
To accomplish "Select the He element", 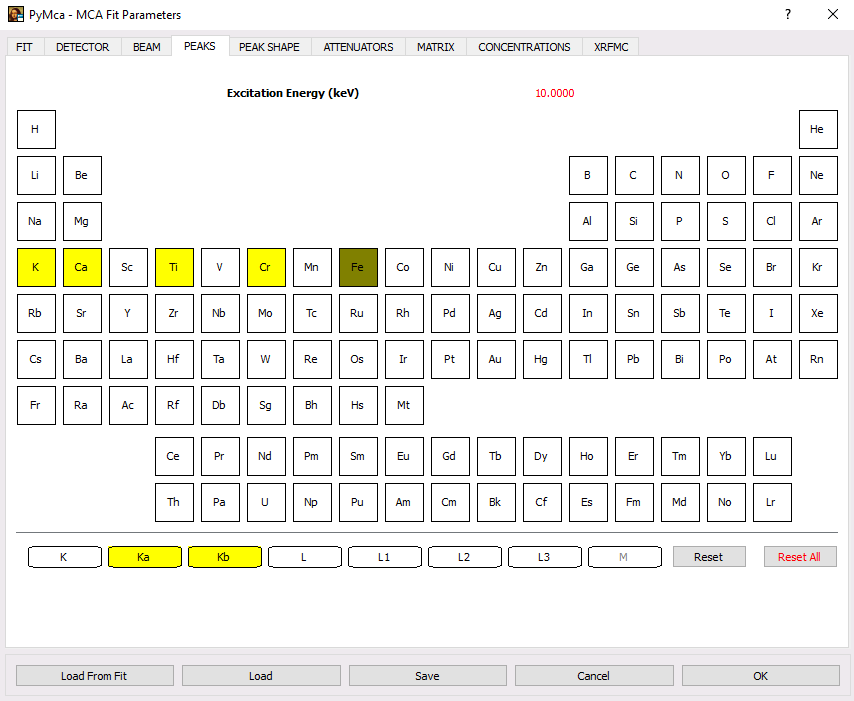I will [818, 130].
